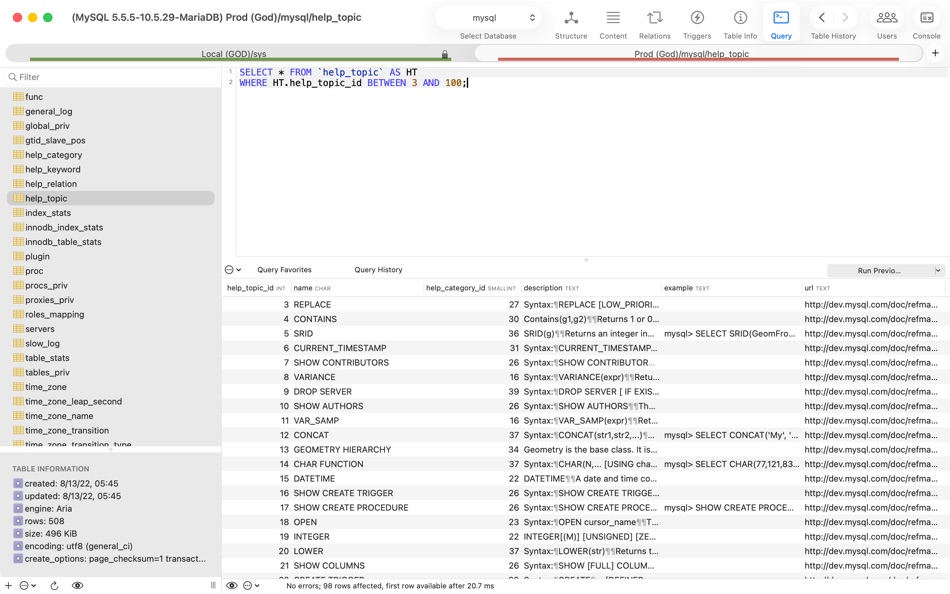Open the Structure view
Viewport: 950px width, 594px height.
click(x=571, y=25)
